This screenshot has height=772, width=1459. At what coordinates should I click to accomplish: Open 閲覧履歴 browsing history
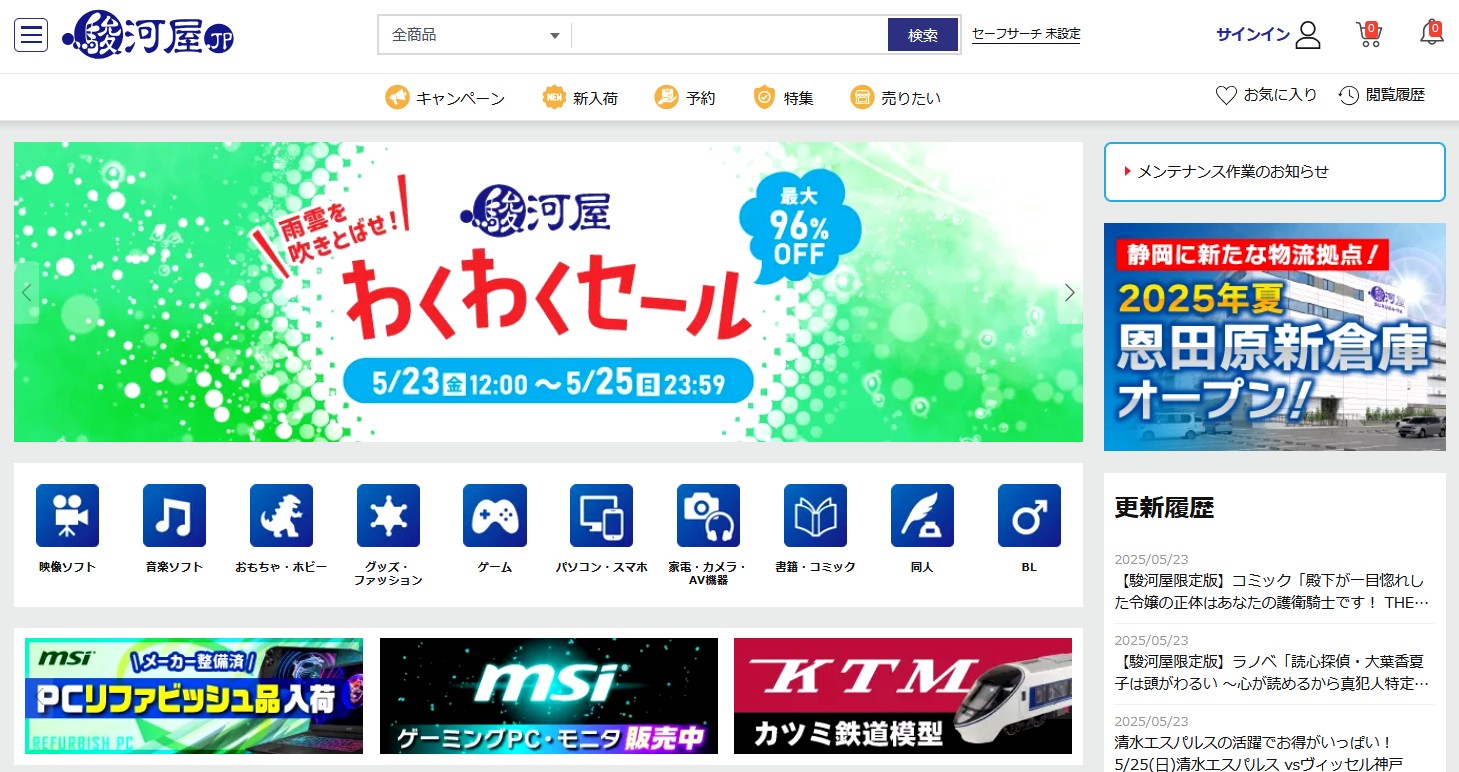1381,95
